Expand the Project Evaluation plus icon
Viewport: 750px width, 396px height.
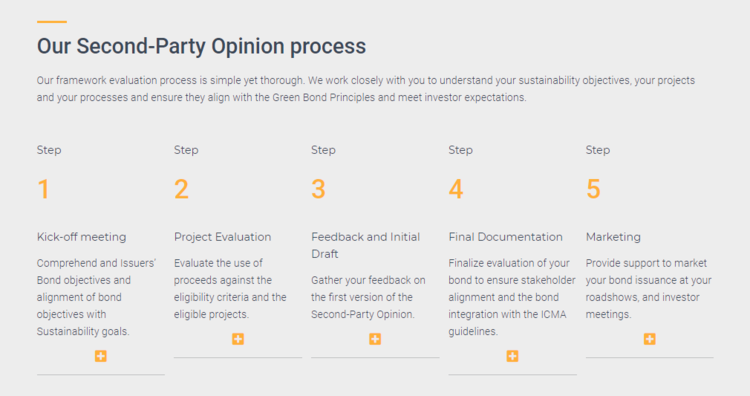point(238,339)
